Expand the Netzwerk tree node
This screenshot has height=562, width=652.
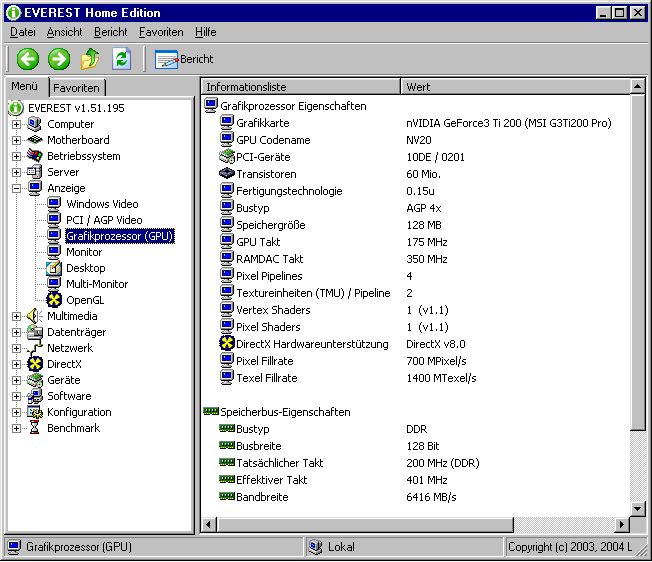tap(16, 348)
